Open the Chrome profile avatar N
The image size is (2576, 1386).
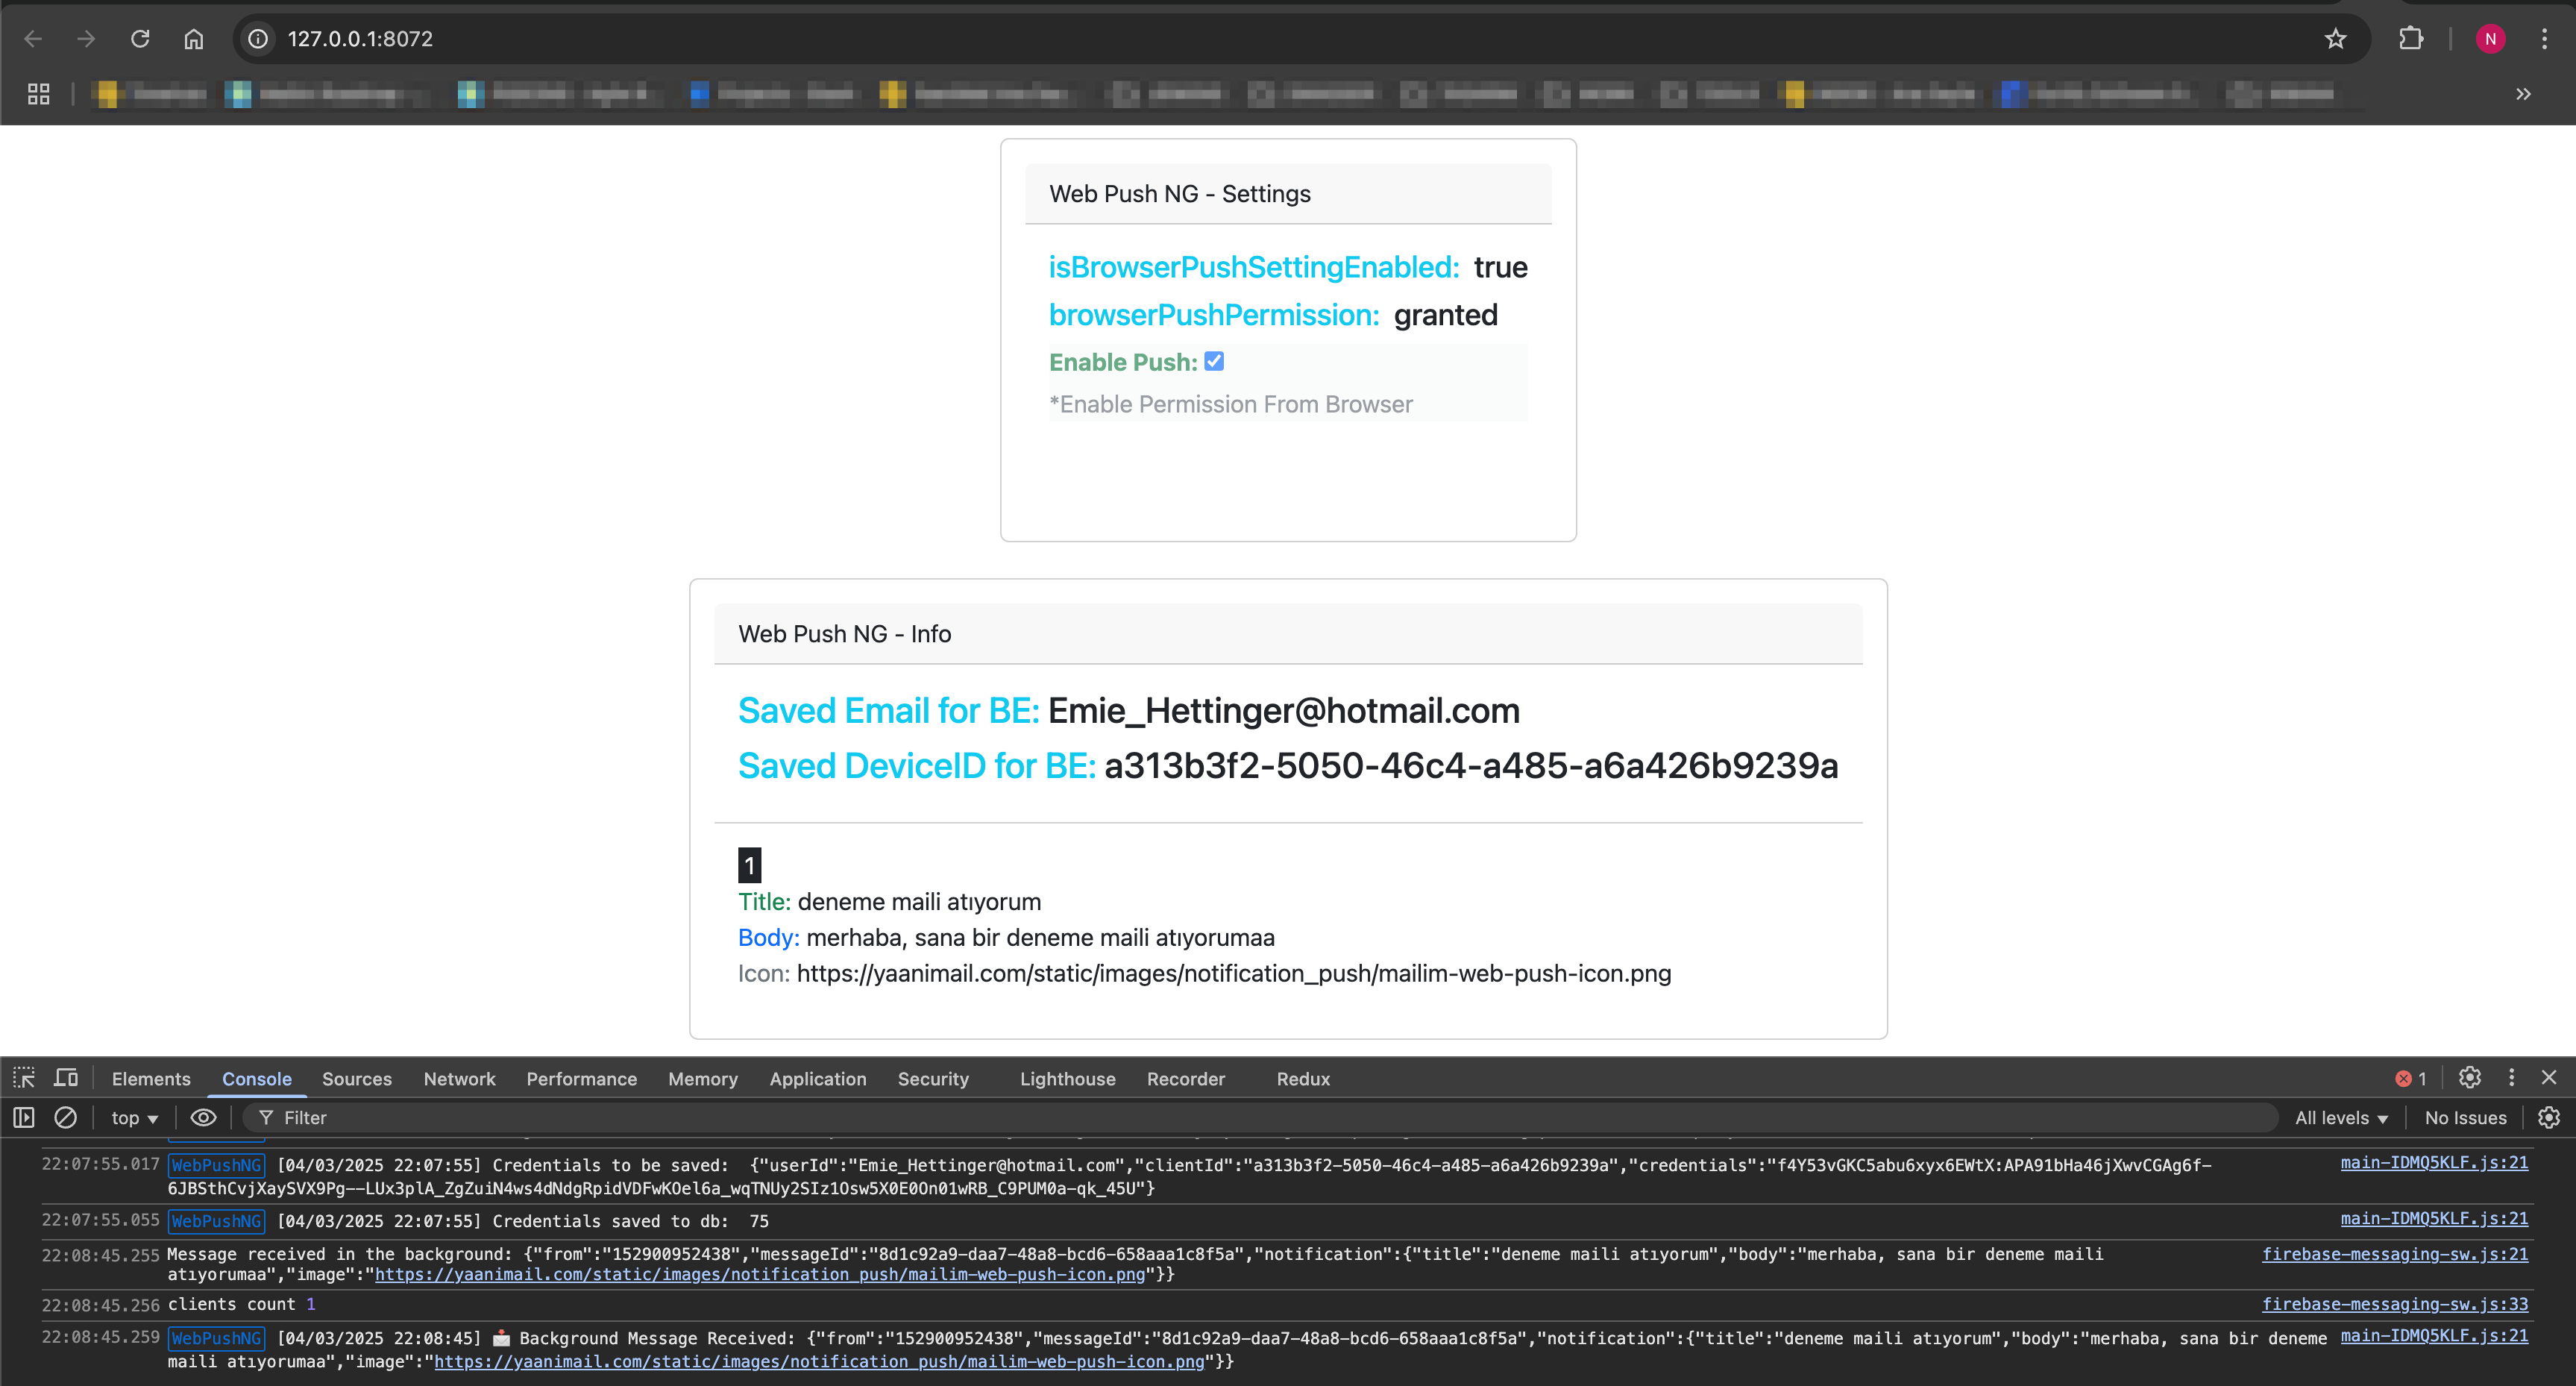tap(2490, 39)
